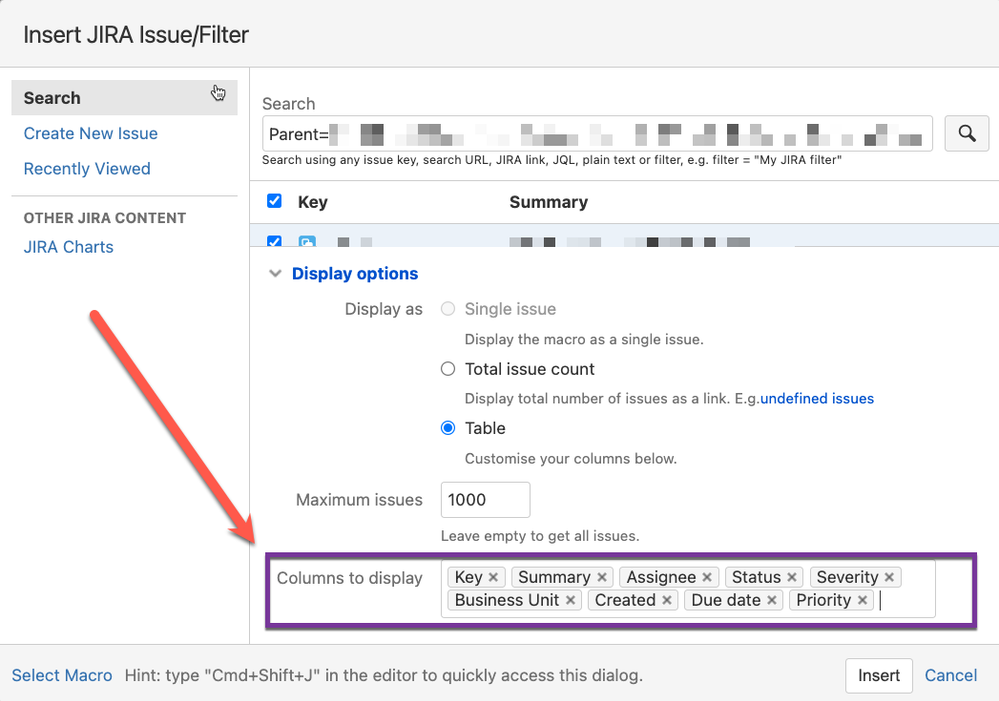Open Recently Viewed section

(87, 169)
